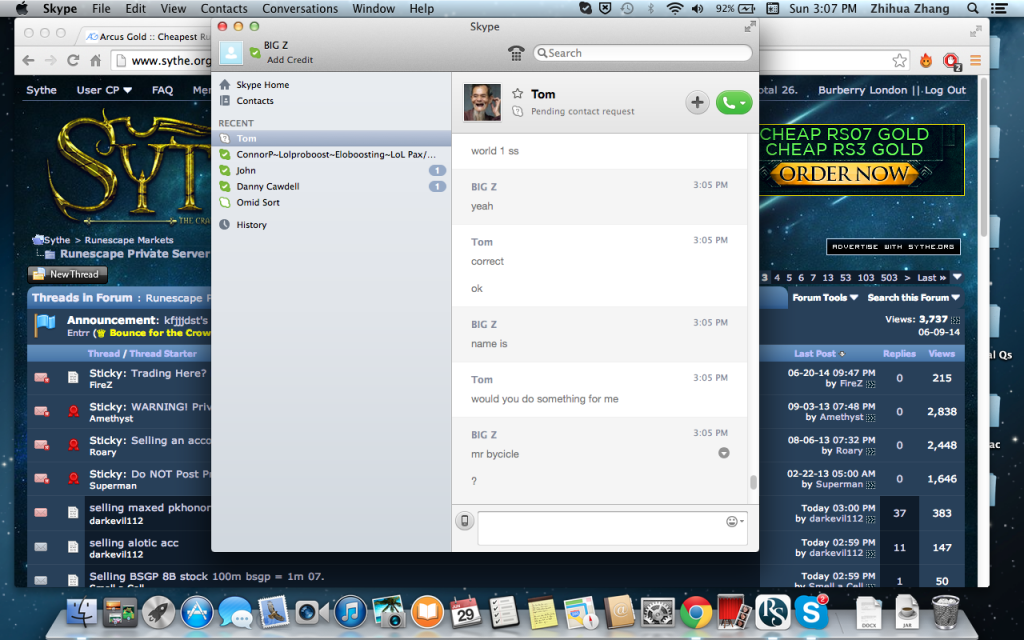Open Skype Home in the sidebar

coord(263,85)
